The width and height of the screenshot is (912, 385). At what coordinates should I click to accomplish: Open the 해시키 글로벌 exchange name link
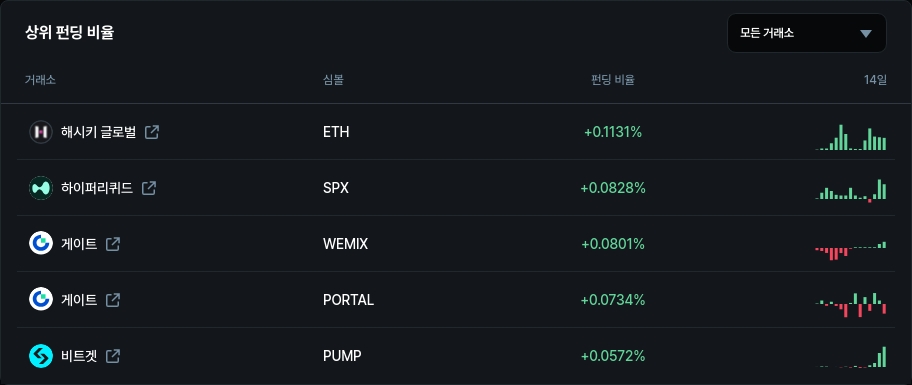tap(98, 132)
